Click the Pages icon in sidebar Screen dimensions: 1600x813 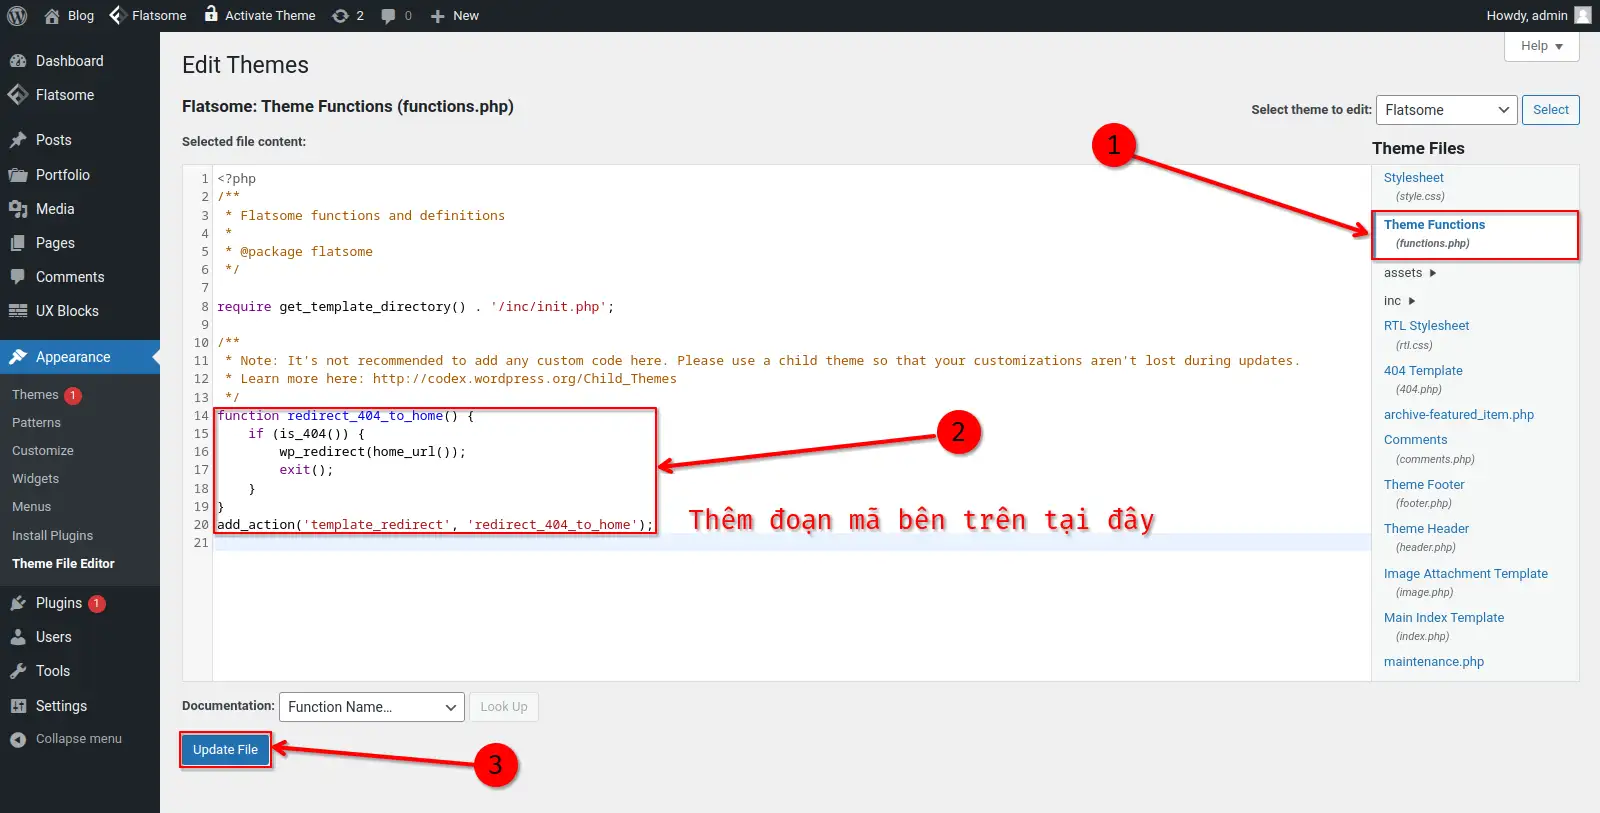[x=18, y=243]
